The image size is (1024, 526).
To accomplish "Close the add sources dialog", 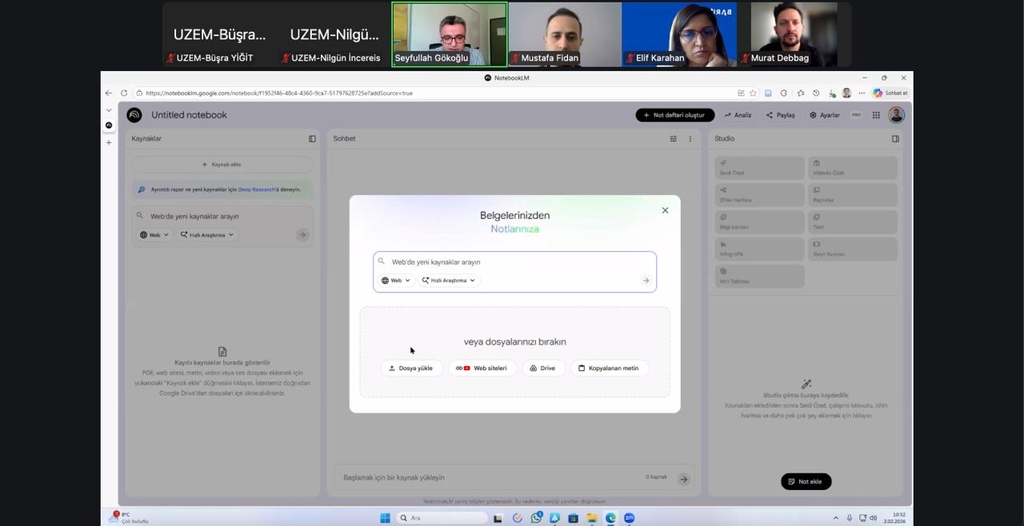I will [x=665, y=210].
